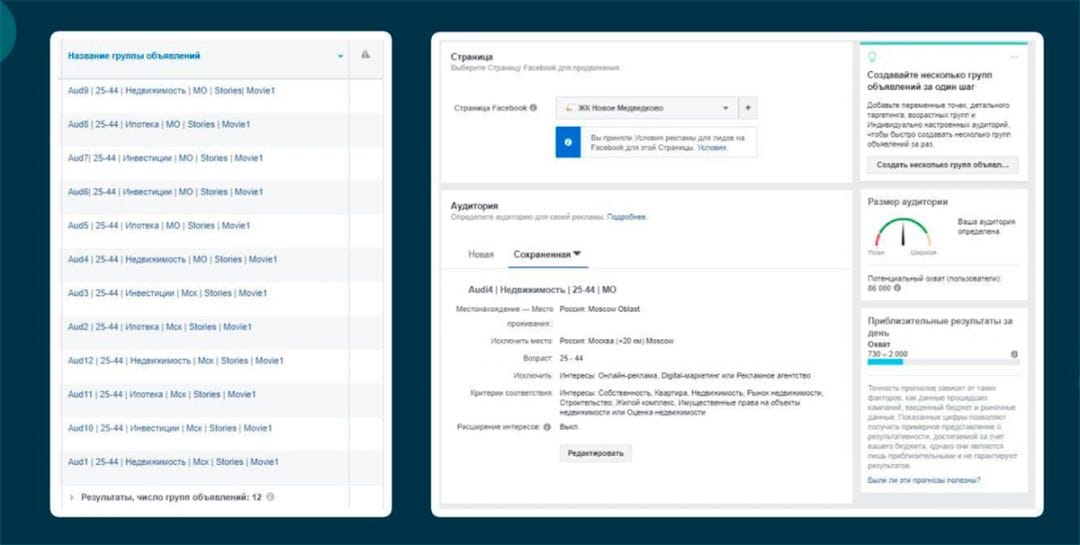
Task: Open sort dropdown in Название группы объявлений header
Action: (340, 56)
